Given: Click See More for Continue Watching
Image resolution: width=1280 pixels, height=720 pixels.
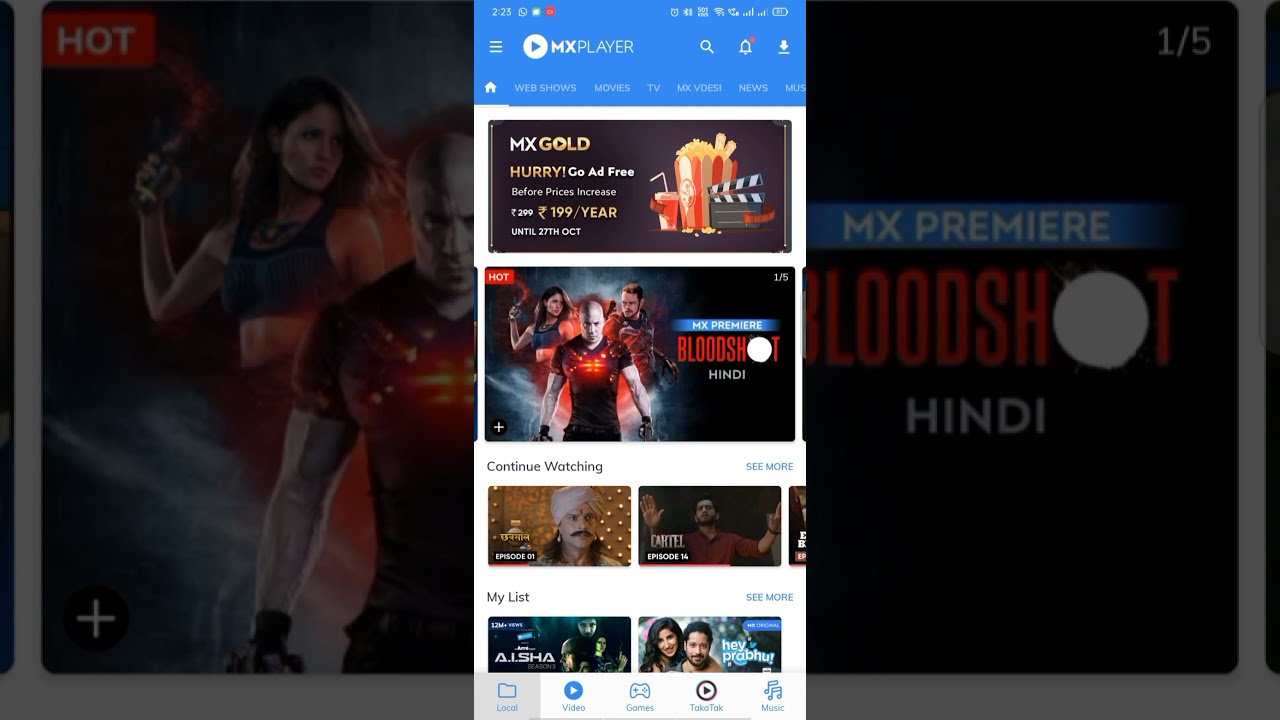Looking at the screenshot, I should pos(769,467).
